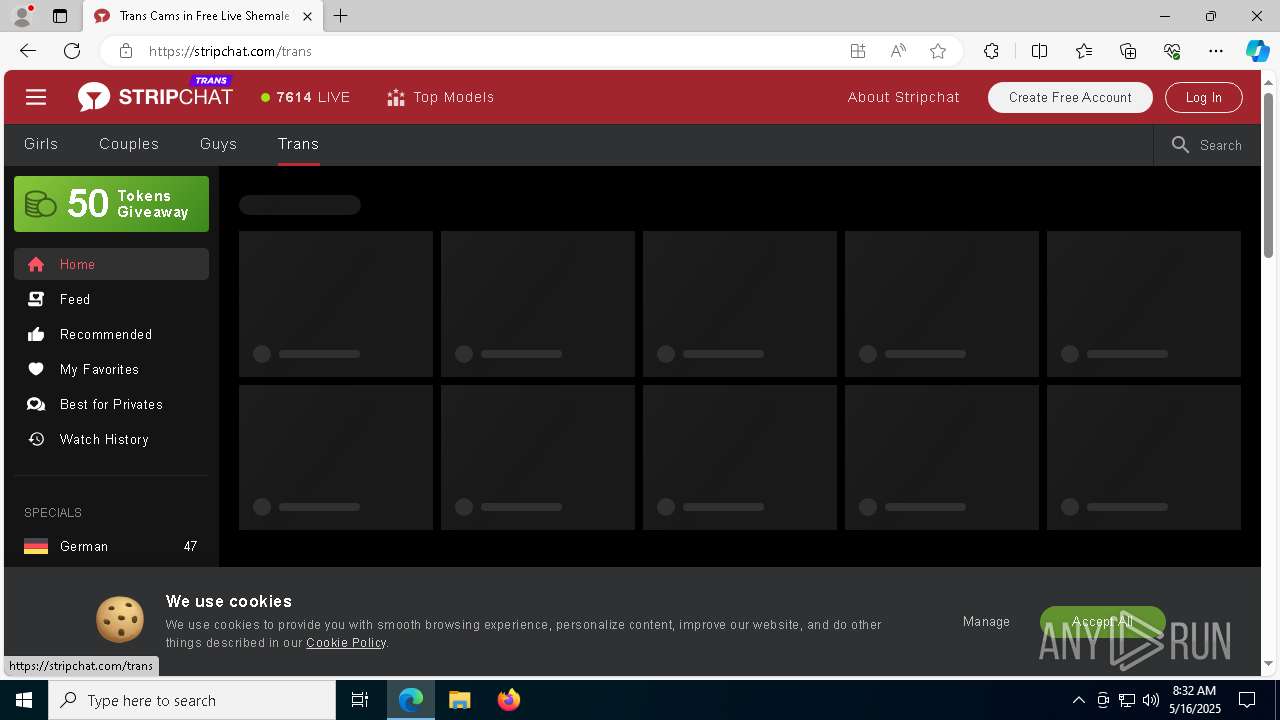Open the hamburger menu in site header
The height and width of the screenshot is (720, 1280).
click(x=36, y=97)
